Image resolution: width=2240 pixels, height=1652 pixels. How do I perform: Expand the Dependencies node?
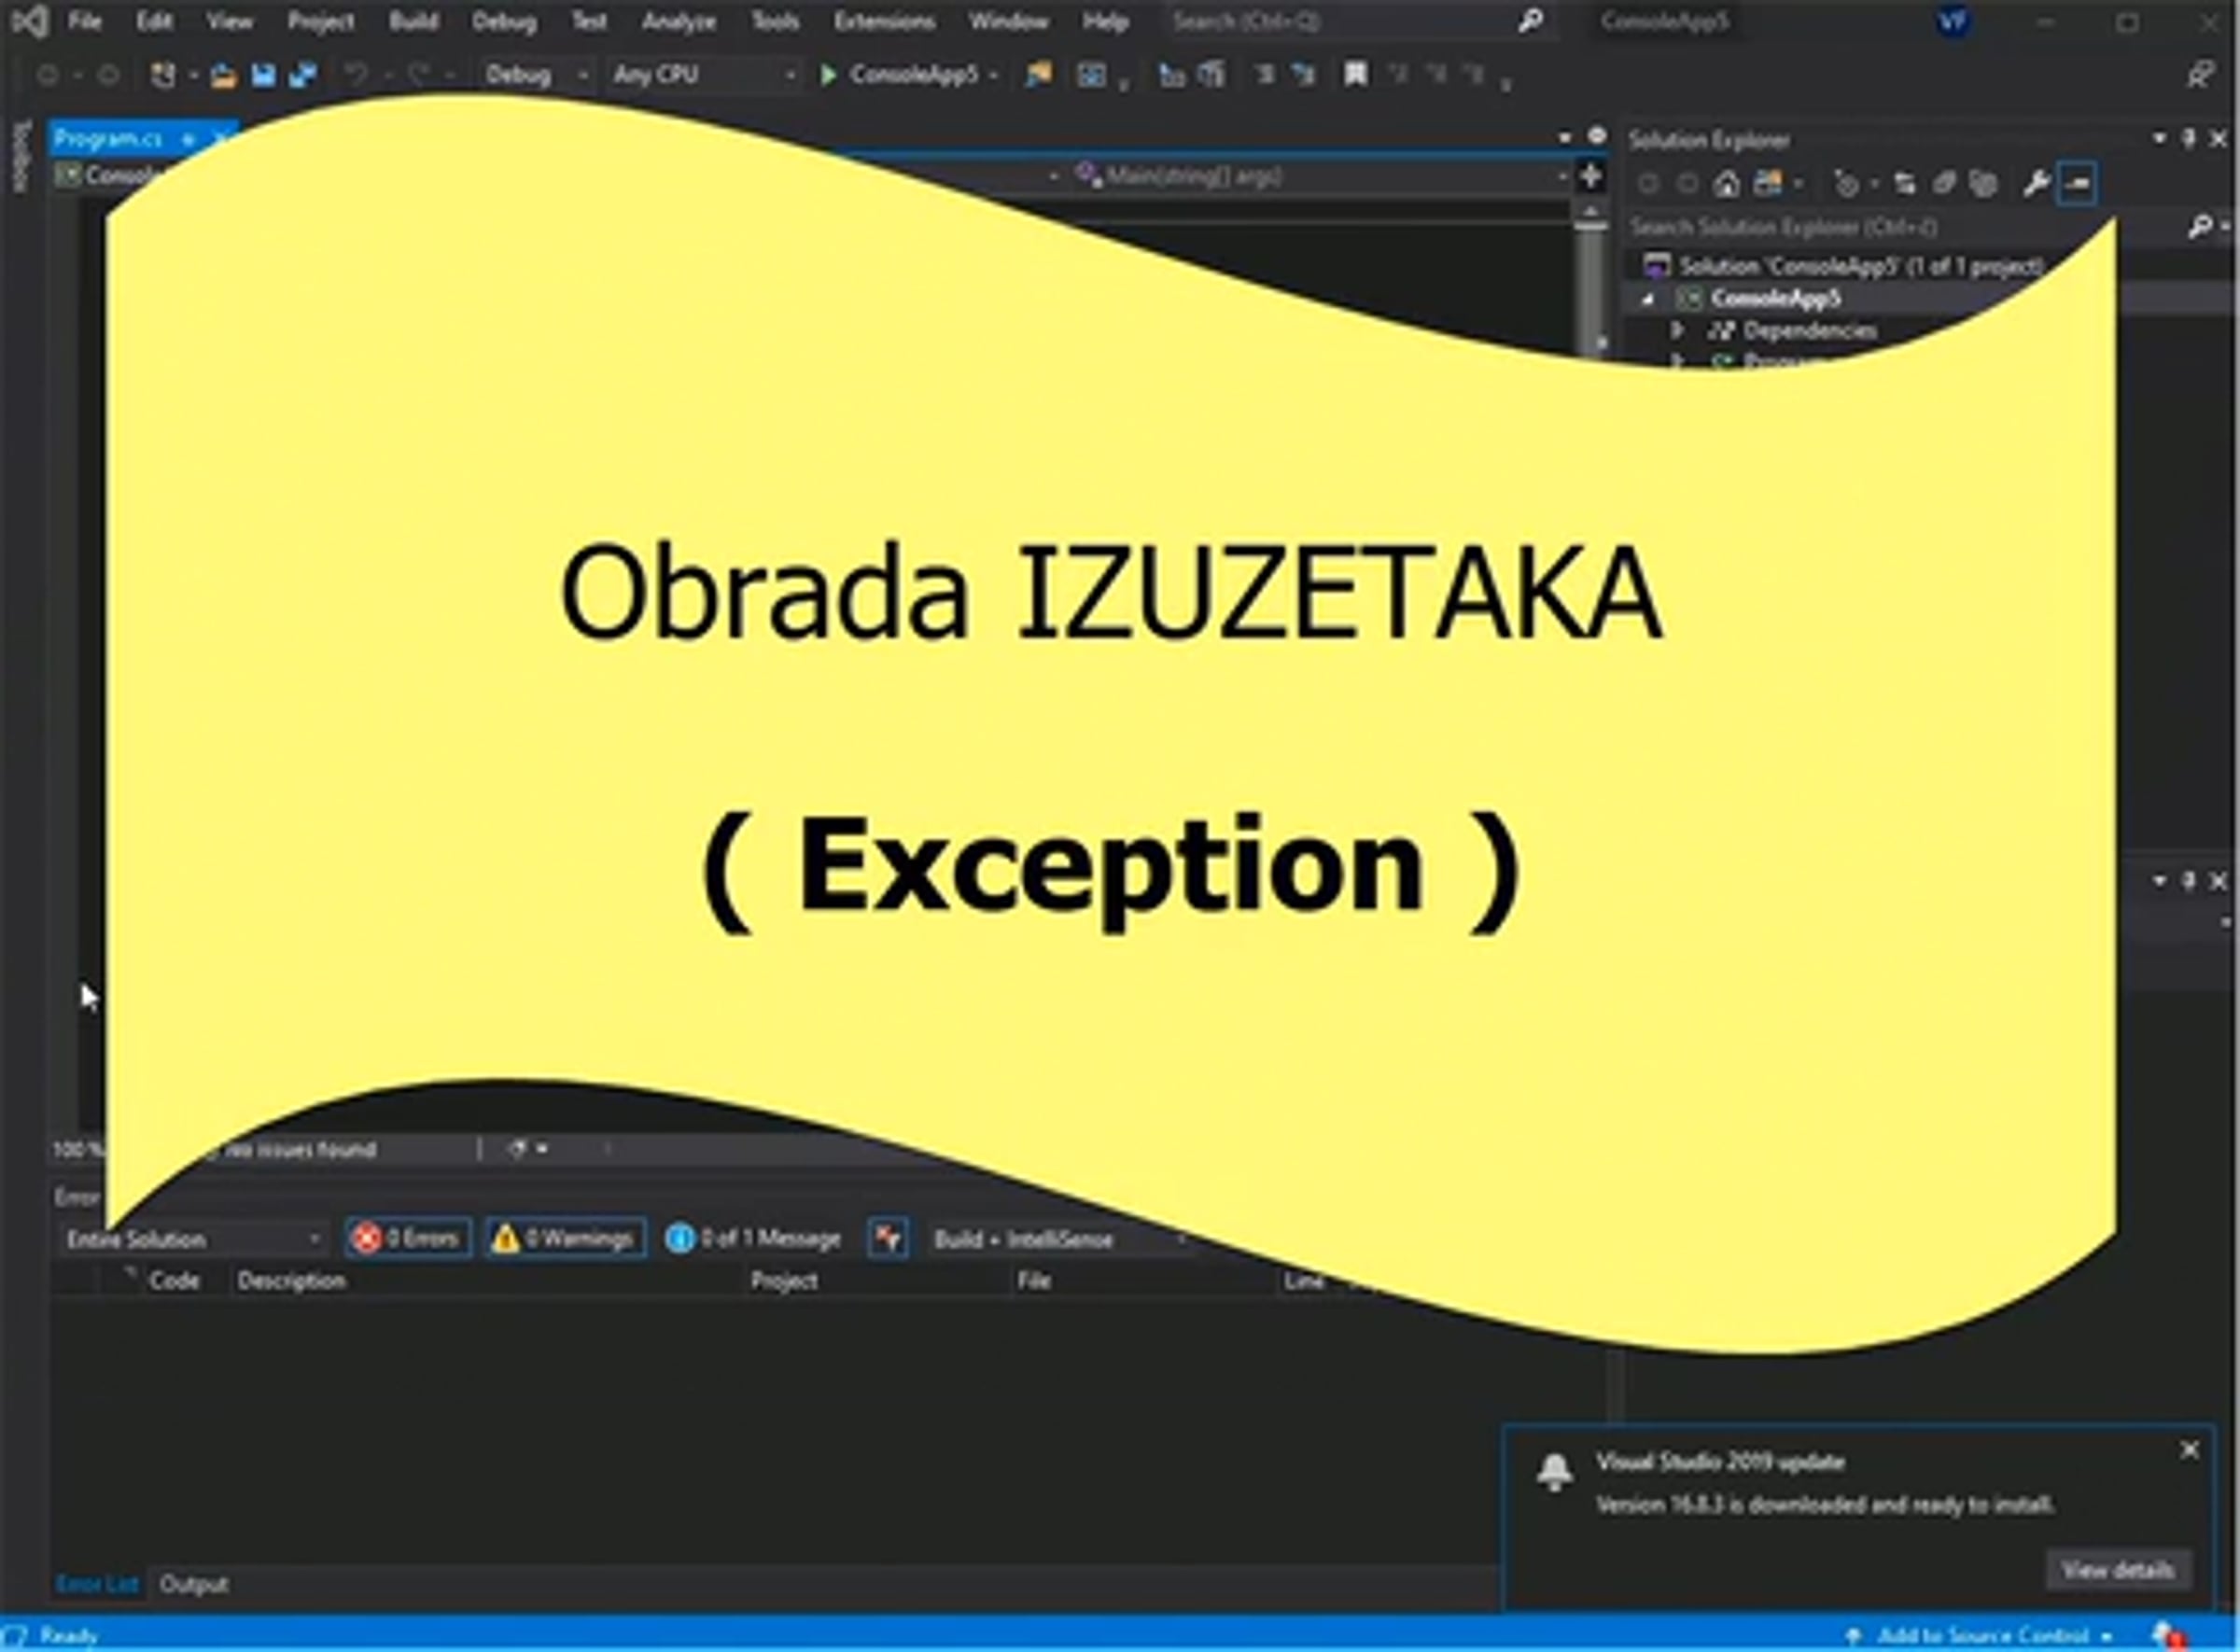click(1678, 330)
